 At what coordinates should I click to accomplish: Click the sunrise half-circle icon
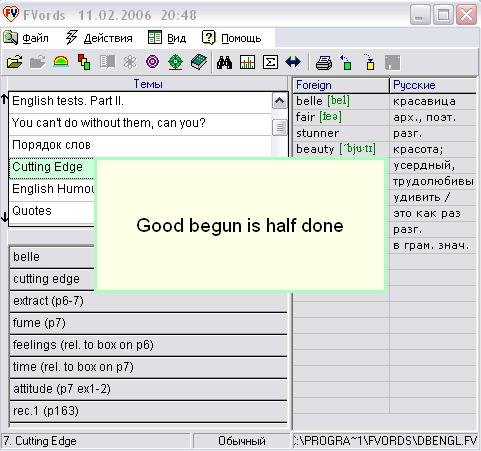click(61, 62)
